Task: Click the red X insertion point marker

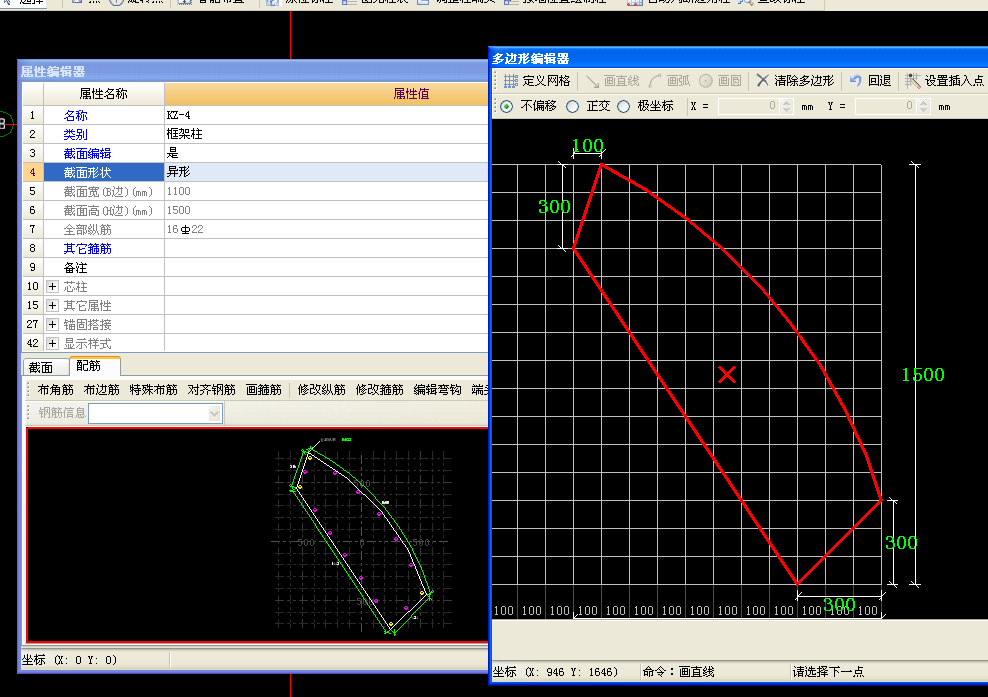Action: coord(727,375)
